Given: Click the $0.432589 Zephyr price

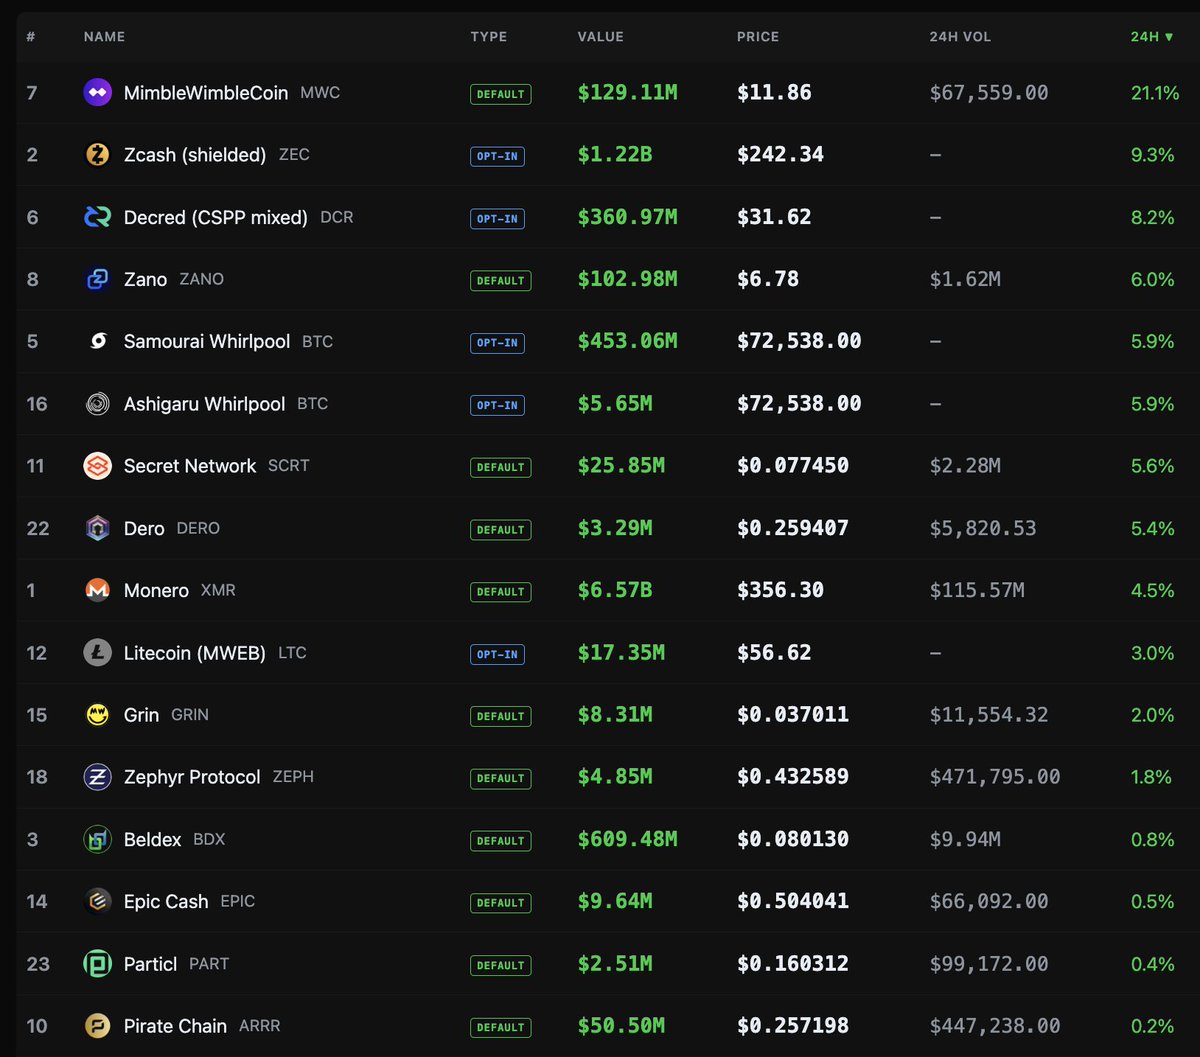Looking at the screenshot, I should (793, 777).
